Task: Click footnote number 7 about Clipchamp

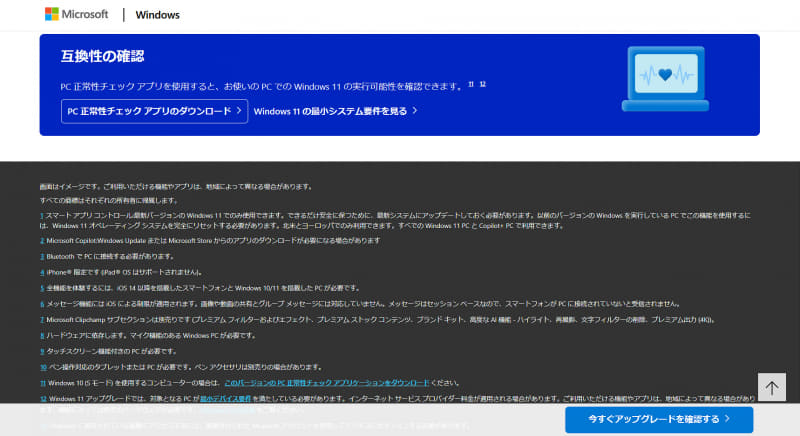Action: coord(42,320)
